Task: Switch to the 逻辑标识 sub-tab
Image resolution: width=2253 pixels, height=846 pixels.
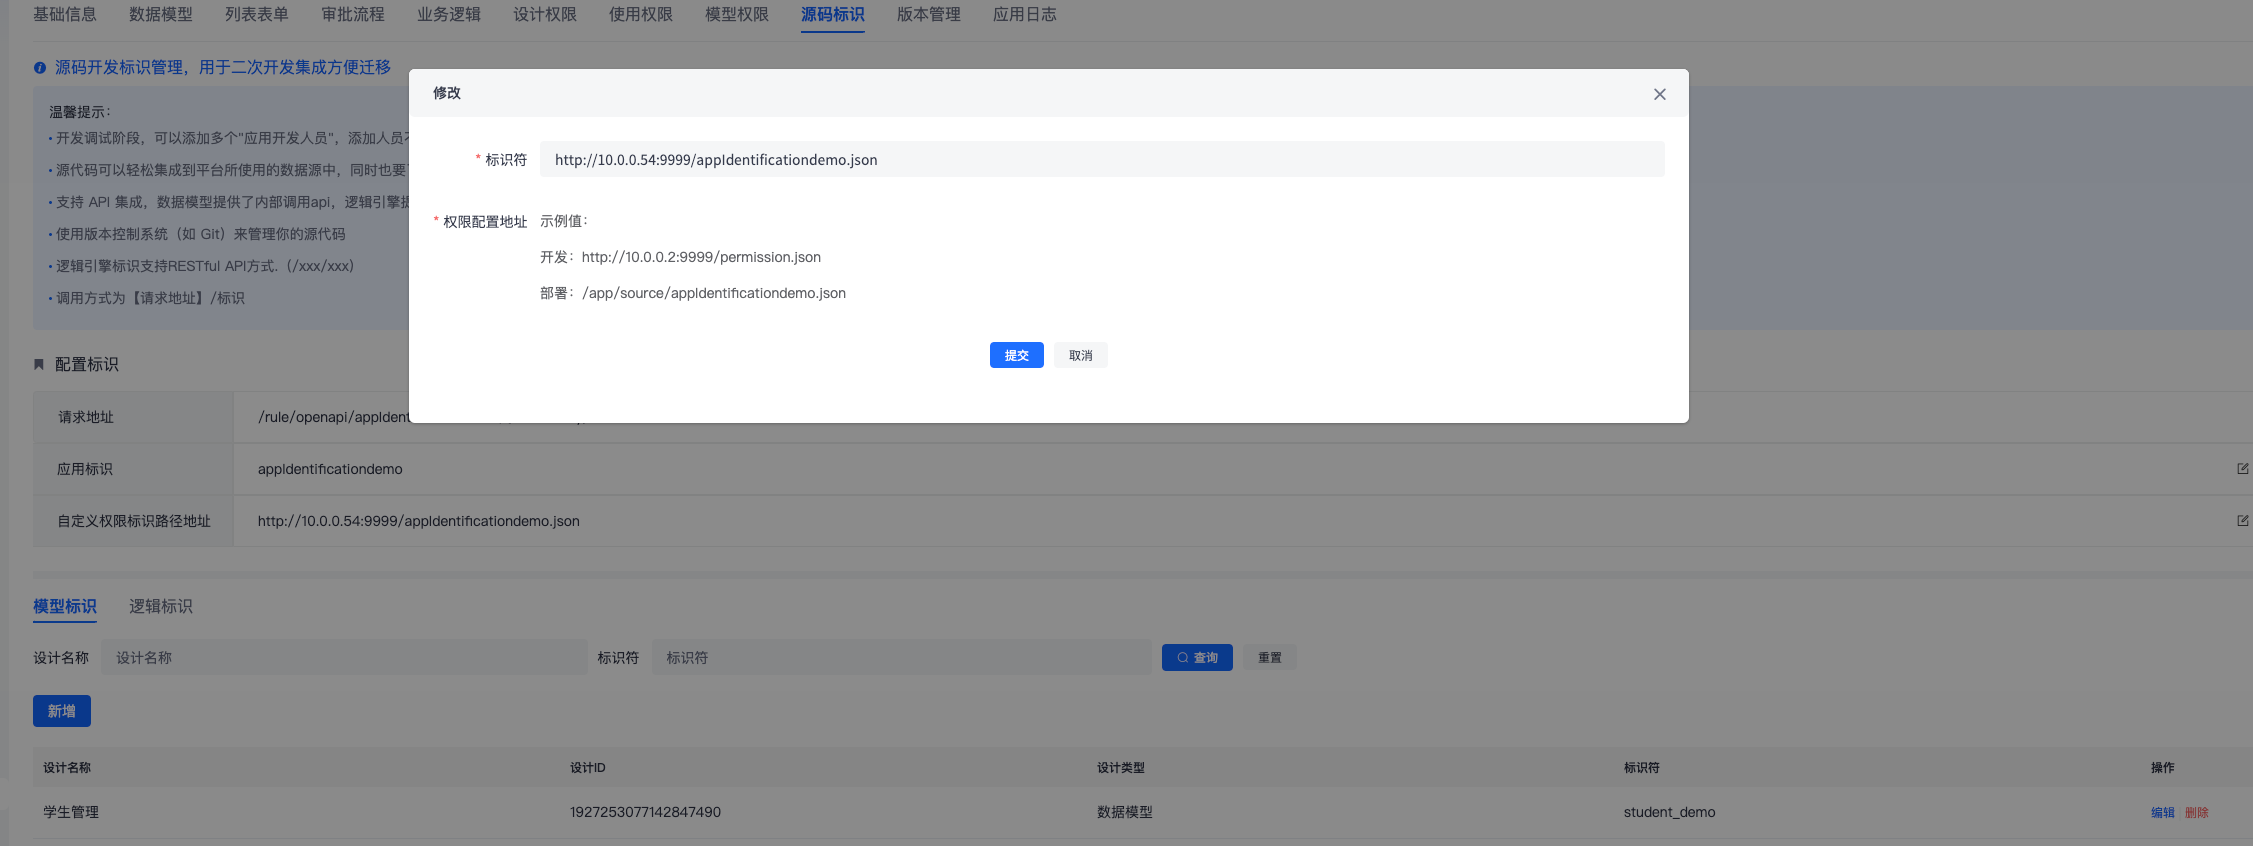Action: click(x=161, y=606)
